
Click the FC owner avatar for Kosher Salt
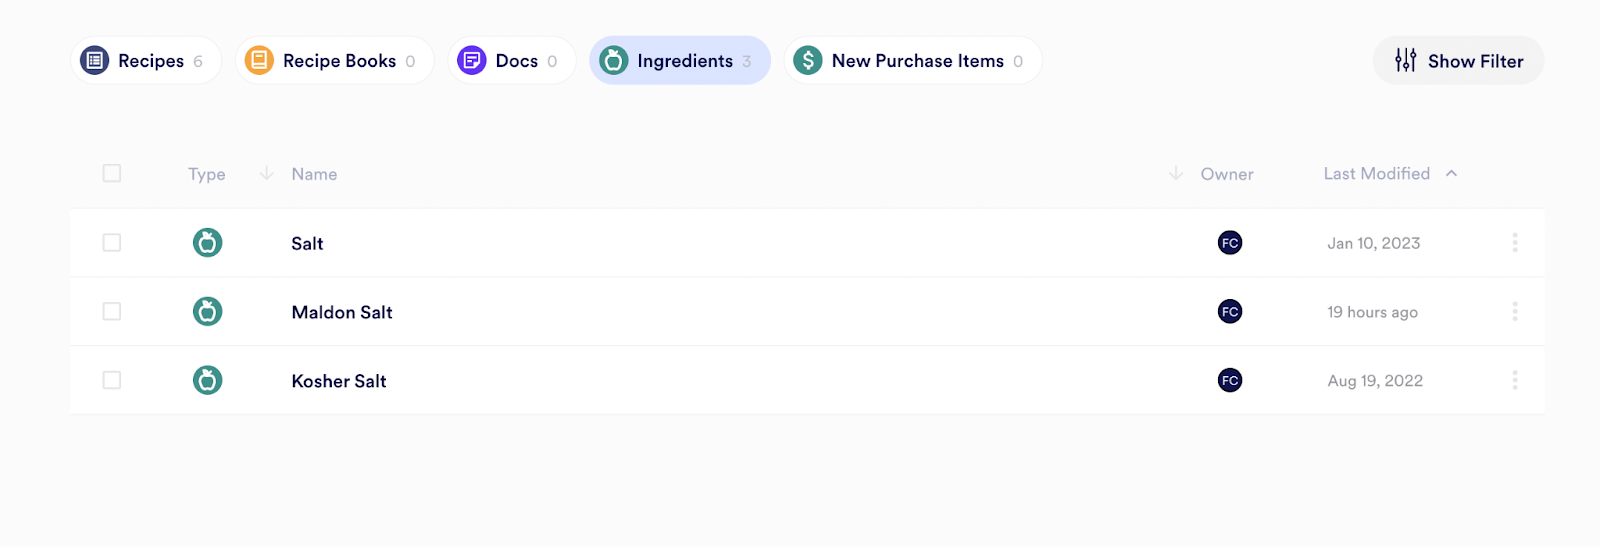click(x=1230, y=381)
